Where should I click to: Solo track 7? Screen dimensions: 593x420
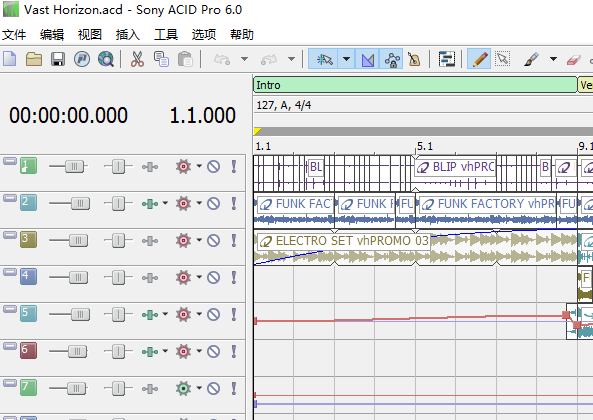click(x=234, y=388)
